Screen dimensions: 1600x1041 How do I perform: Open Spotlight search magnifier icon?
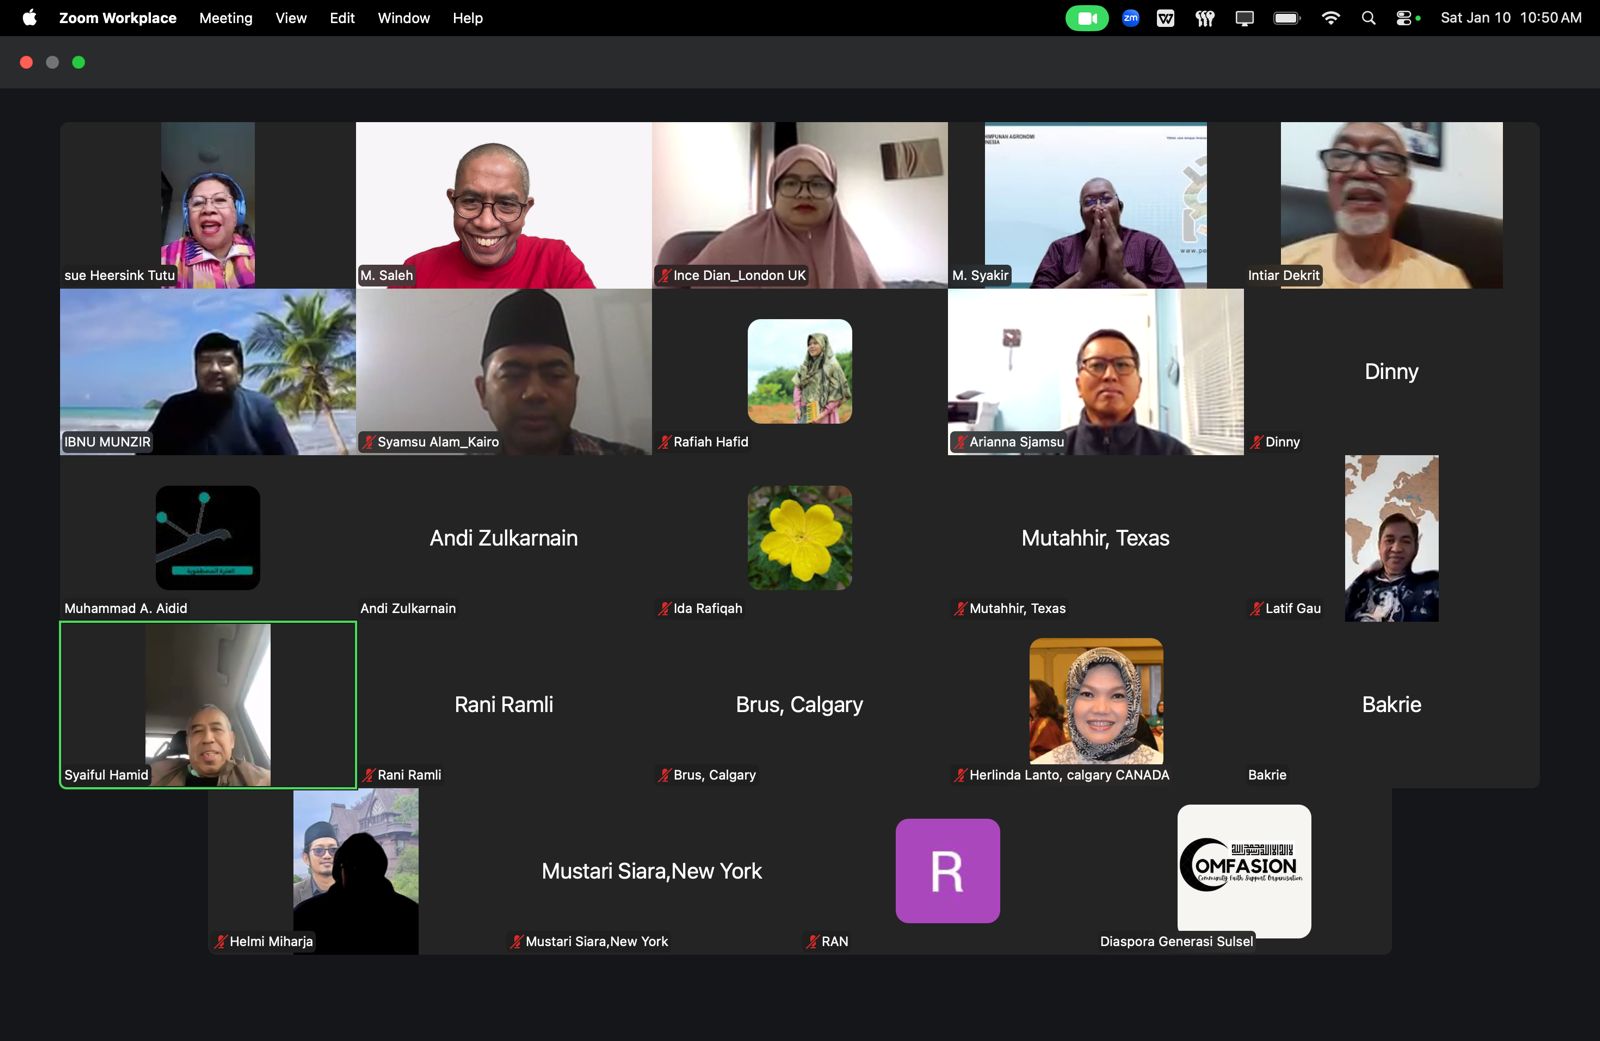click(x=1368, y=18)
